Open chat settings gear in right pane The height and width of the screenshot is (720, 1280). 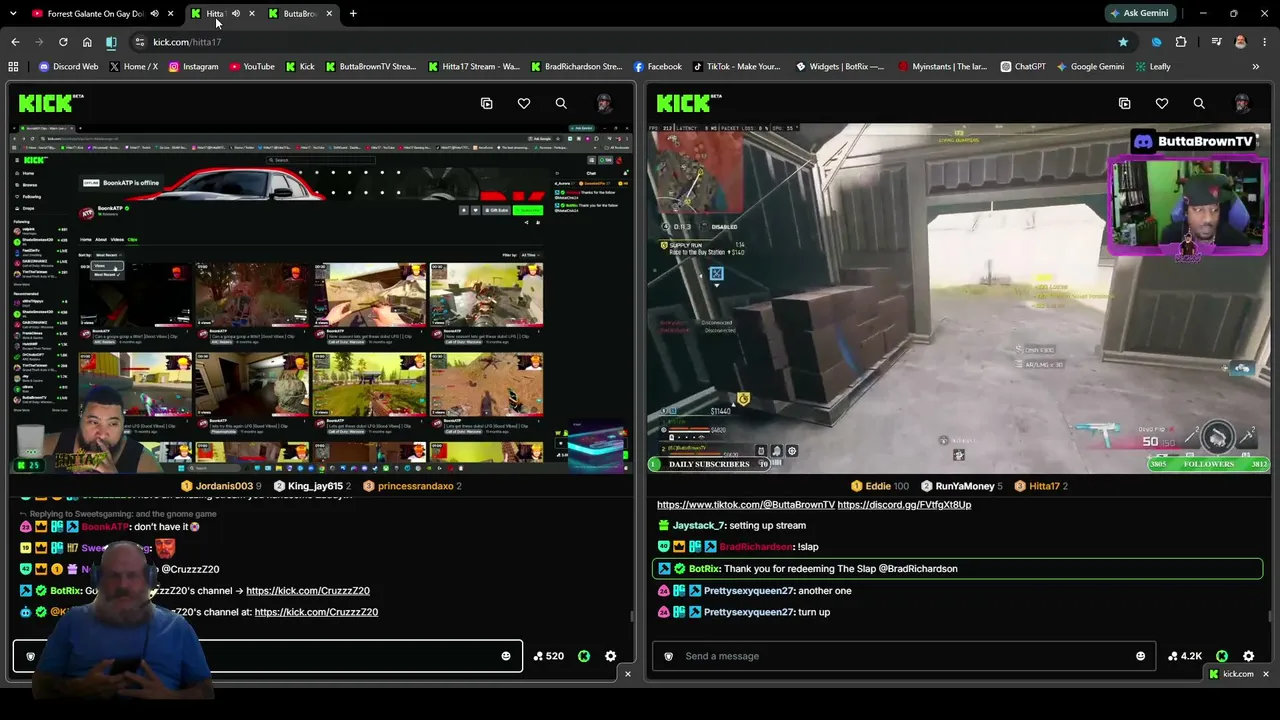tap(1249, 656)
